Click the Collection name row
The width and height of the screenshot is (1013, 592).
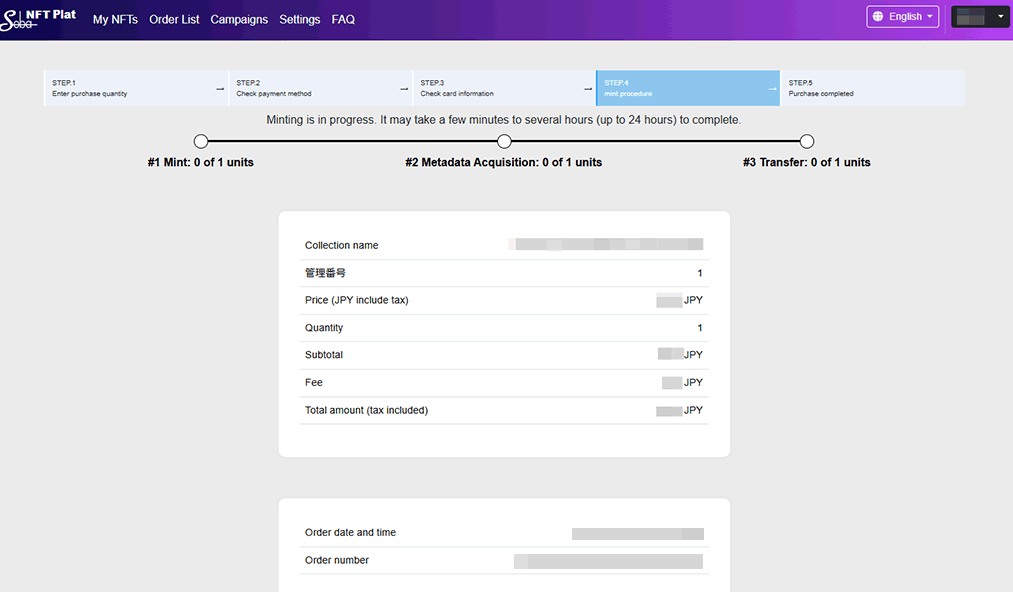pos(504,245)
